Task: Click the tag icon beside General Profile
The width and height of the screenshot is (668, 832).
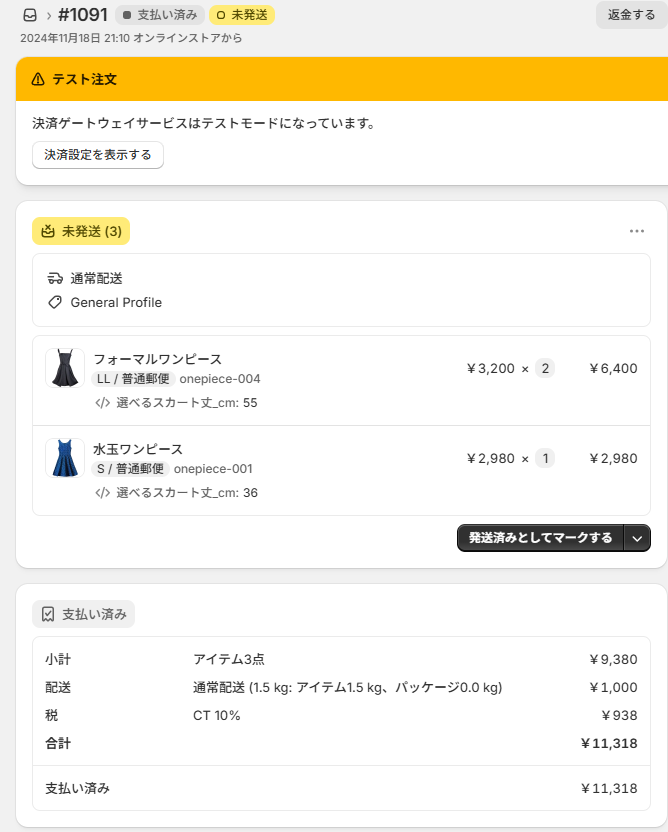Action: click(x=55, y=302)
